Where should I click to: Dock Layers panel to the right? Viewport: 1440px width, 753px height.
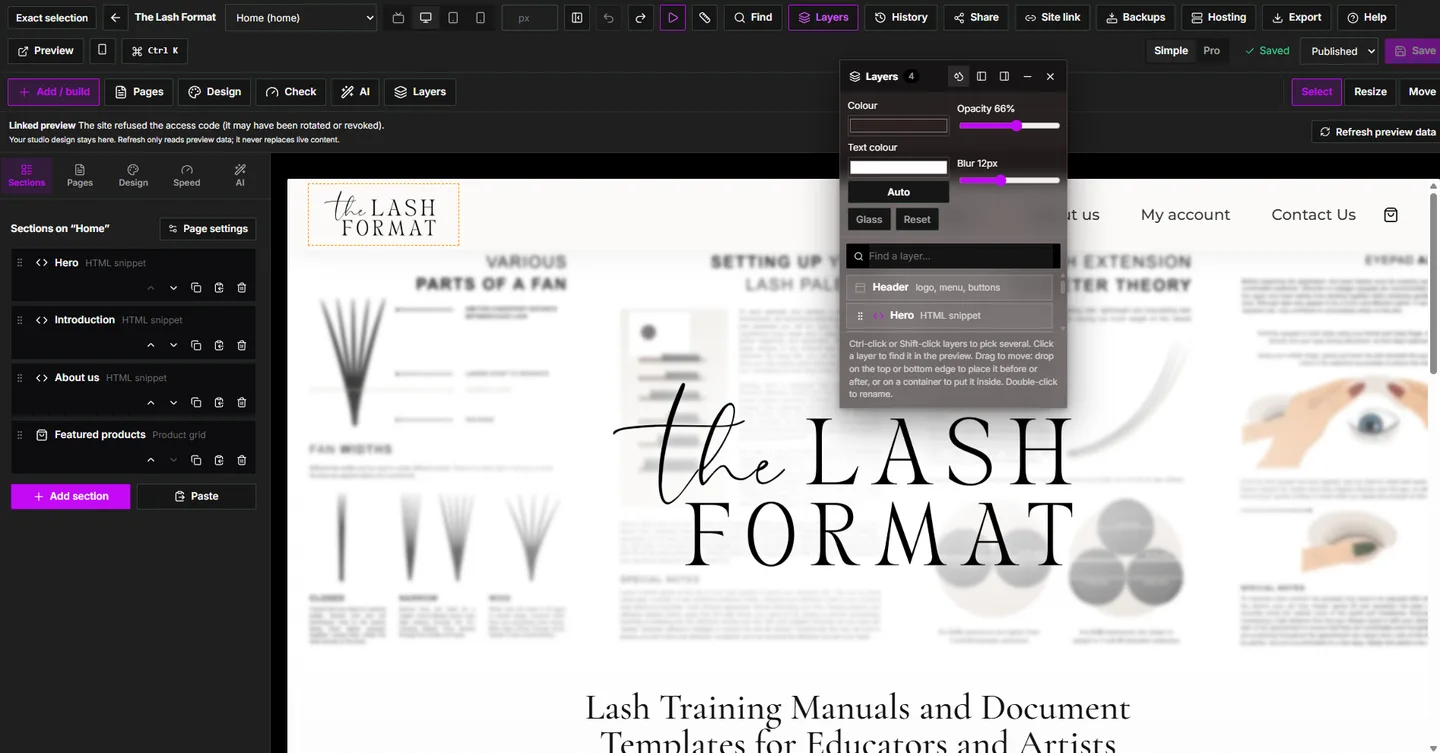click(1005, 76)
